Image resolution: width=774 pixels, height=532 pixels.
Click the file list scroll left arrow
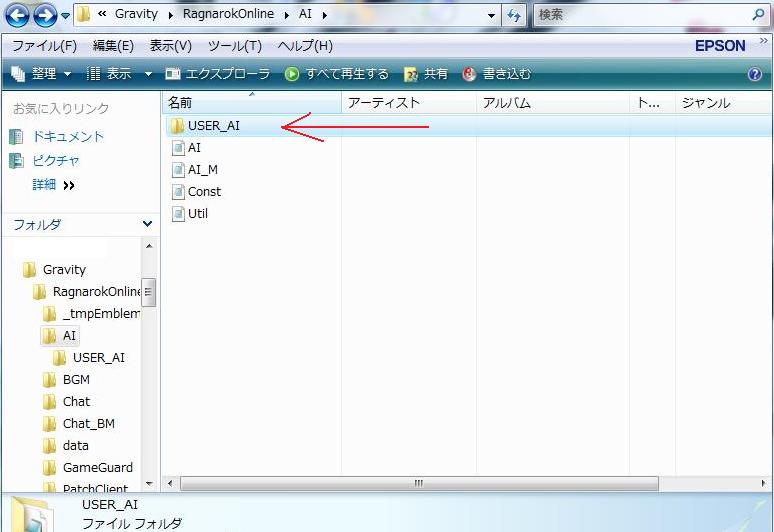point(170,483)
